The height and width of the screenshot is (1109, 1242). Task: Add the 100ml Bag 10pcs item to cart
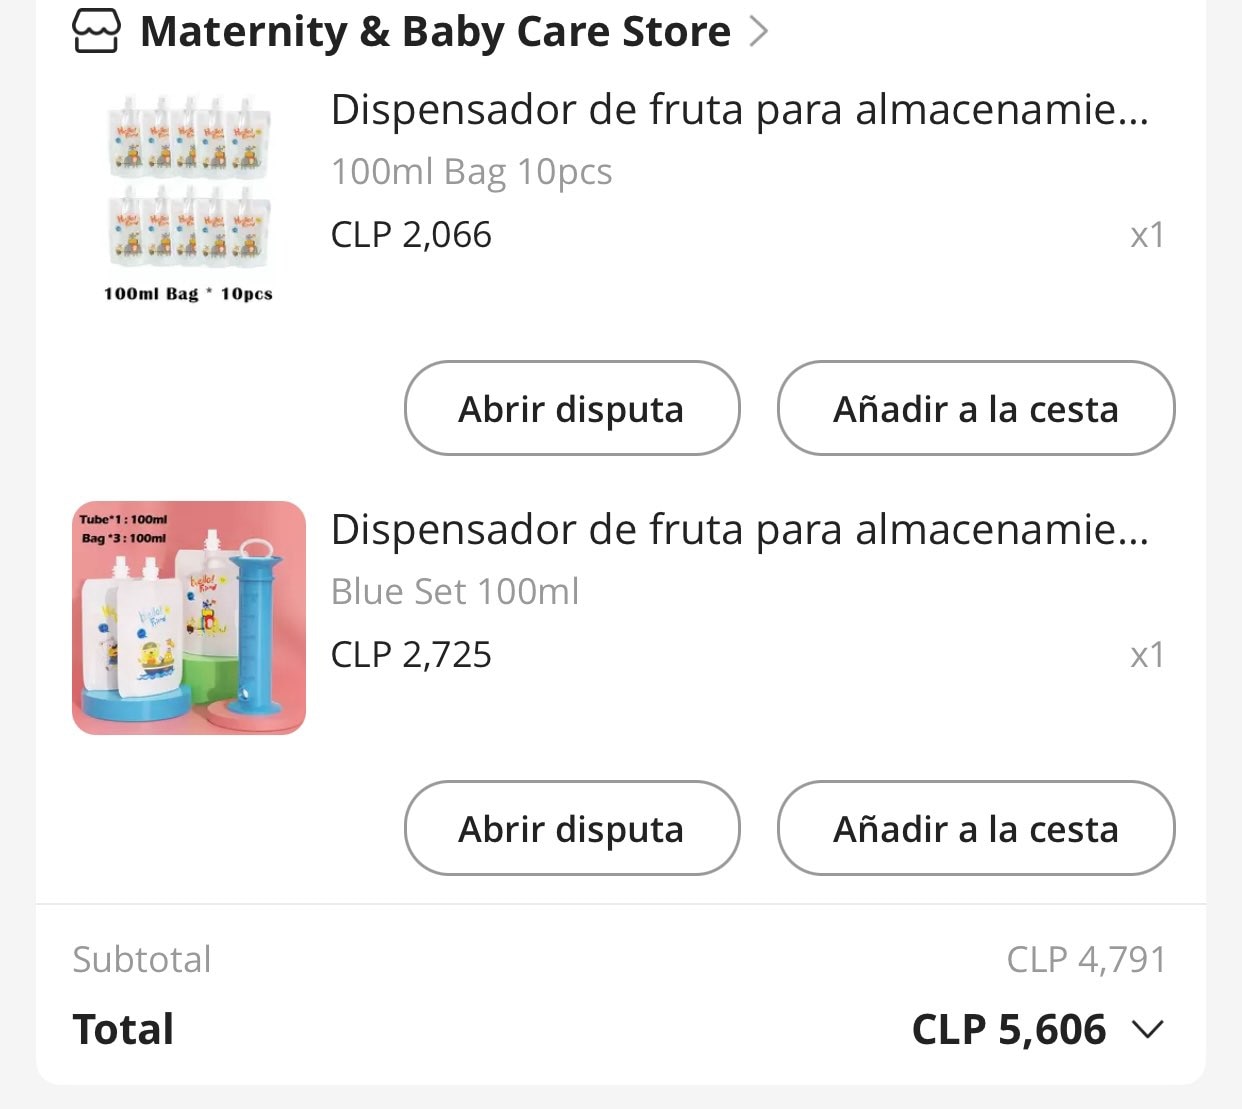click(976, 408)
